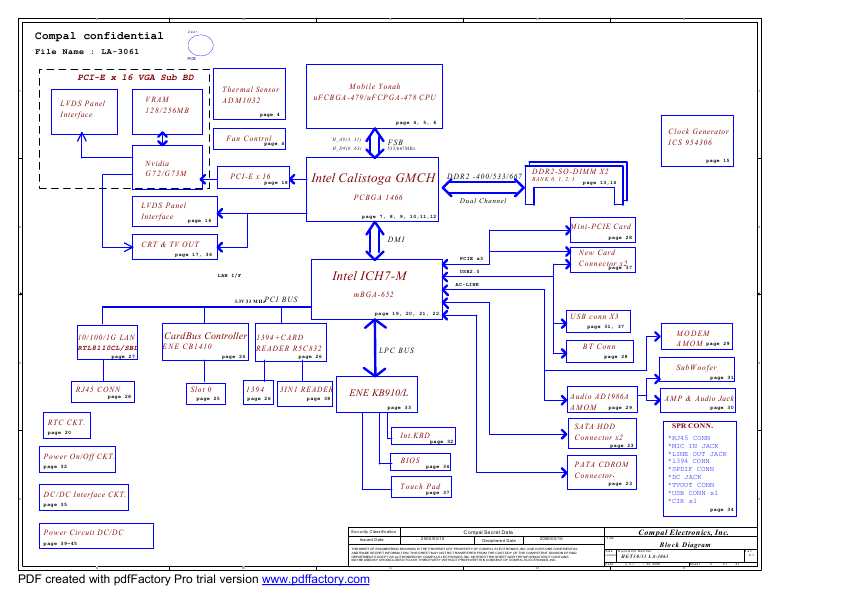Select "*LINE OUT JACK" in the SPR CONN list
The image size is (842, 595).
(697, 454)
